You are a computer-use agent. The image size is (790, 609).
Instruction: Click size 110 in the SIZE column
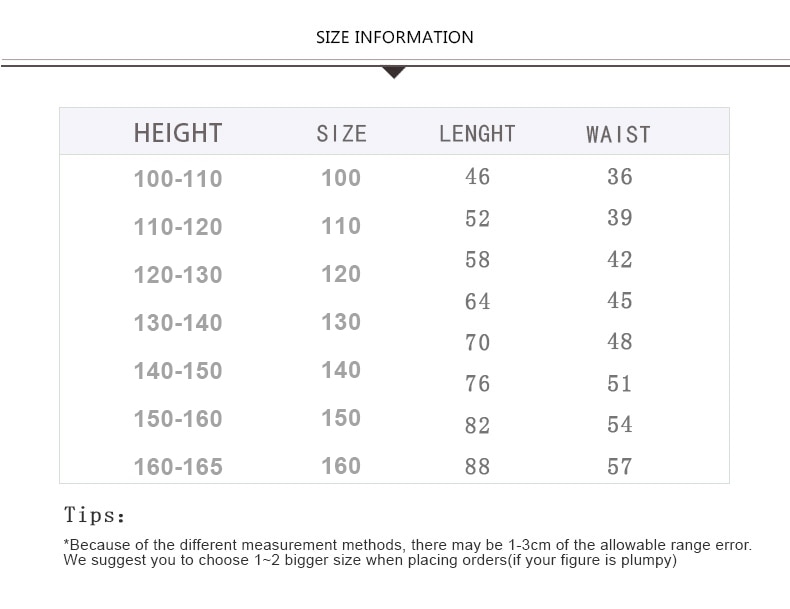(x=341, y=226)
